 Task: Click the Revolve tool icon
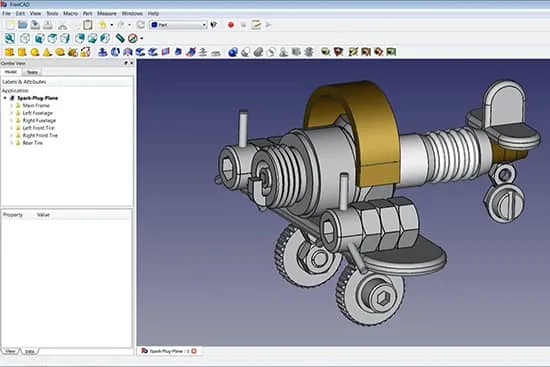(115, 52)
